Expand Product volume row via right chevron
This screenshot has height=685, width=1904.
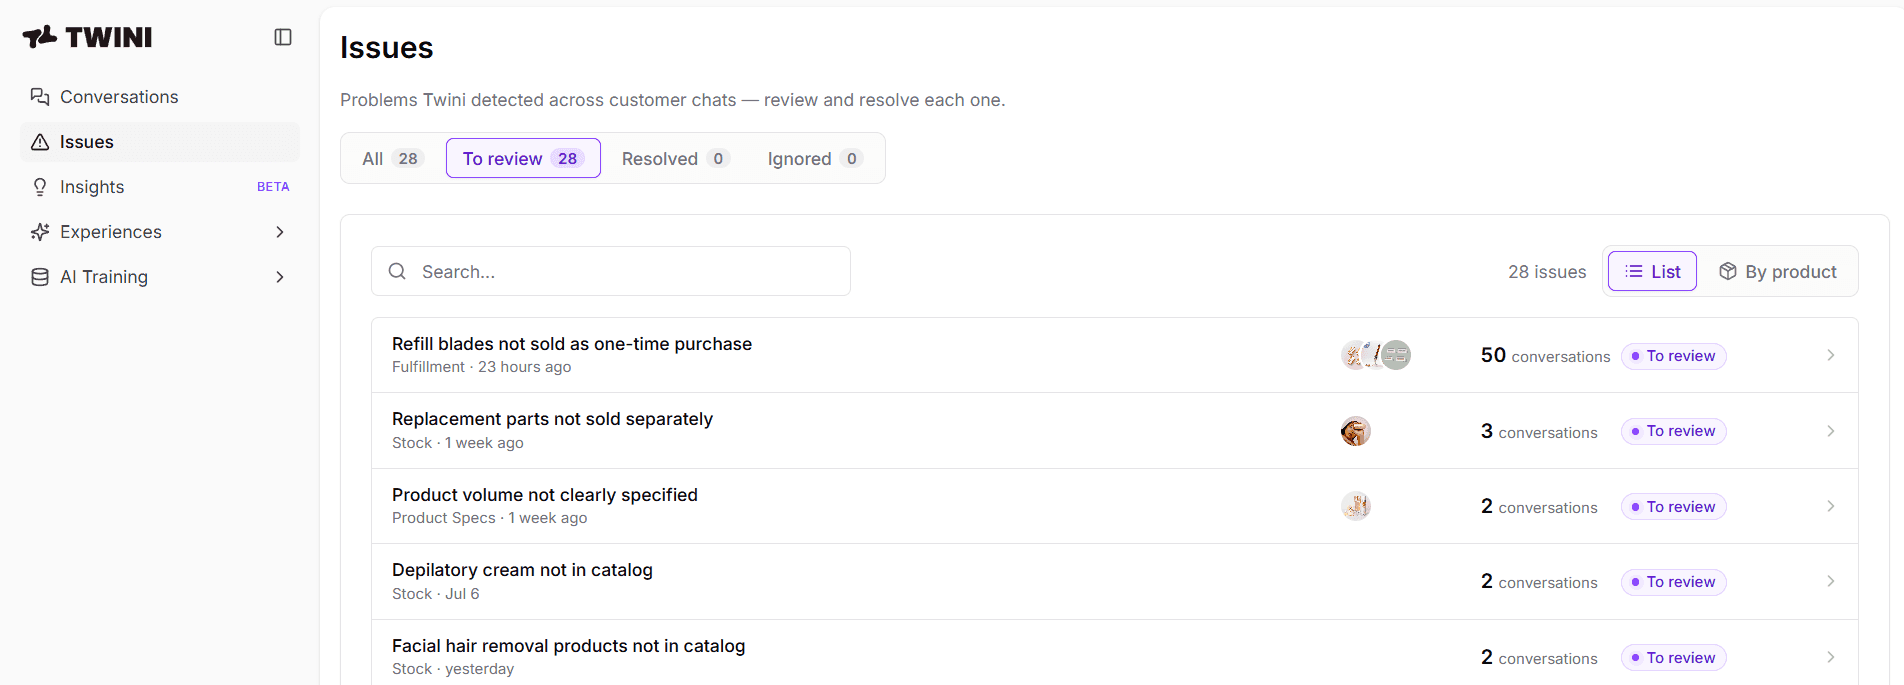pyautogui.click(x=1831, y=506)
